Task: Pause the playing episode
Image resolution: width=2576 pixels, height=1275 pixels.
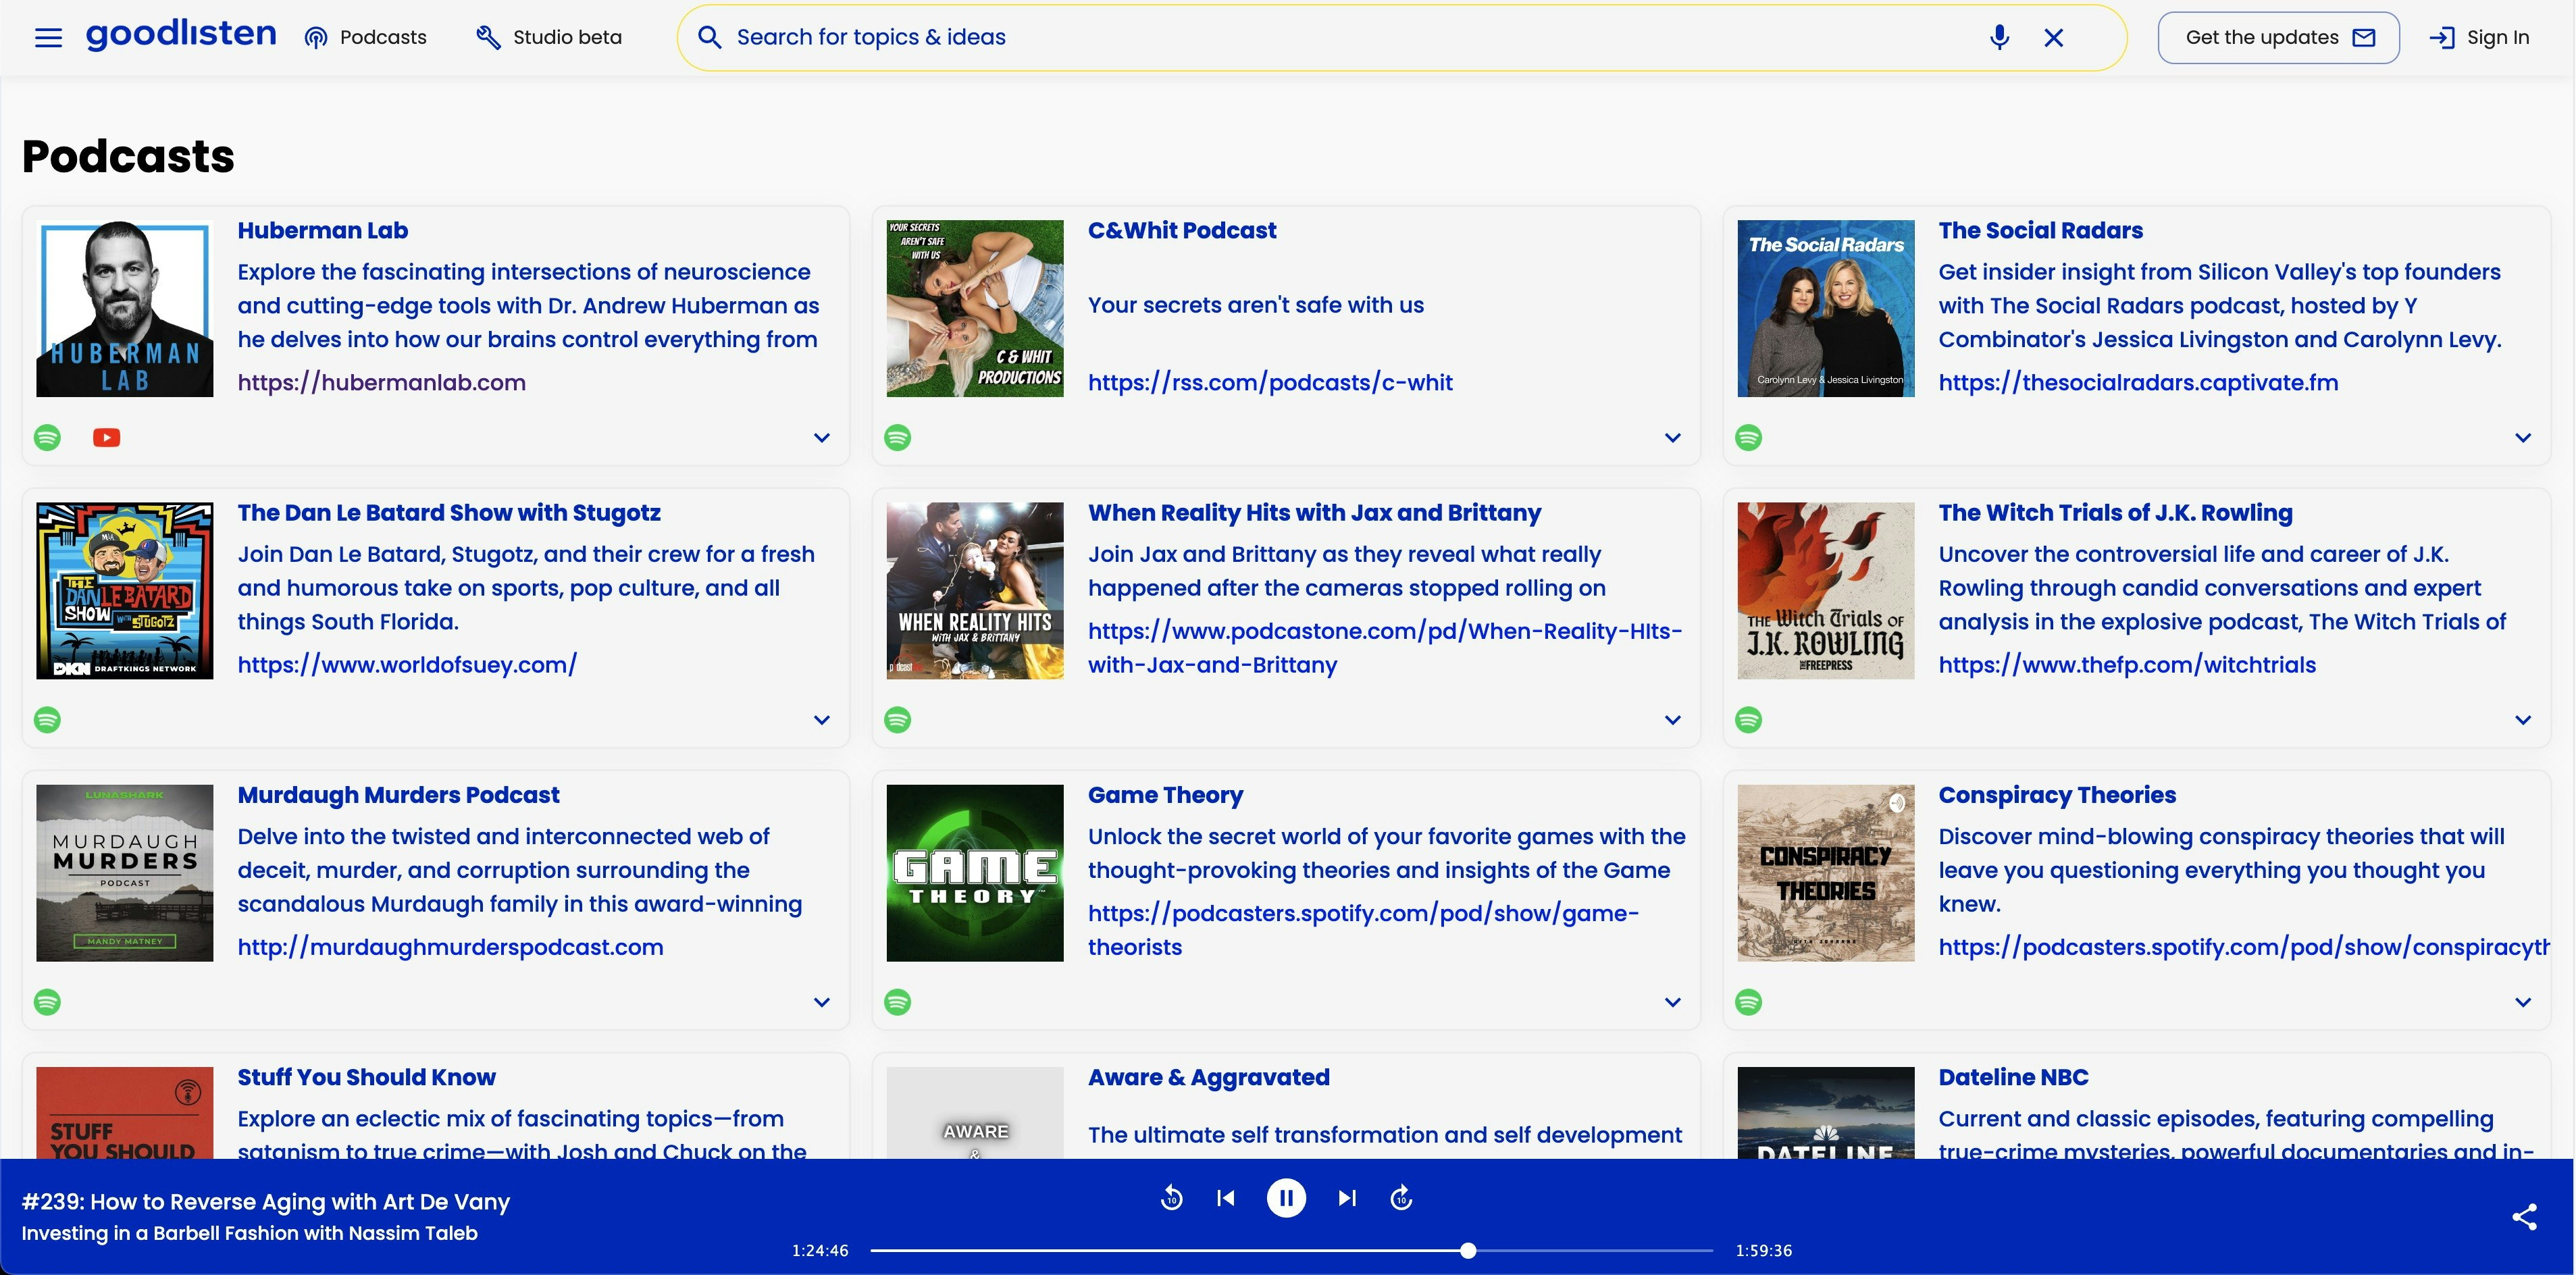Action: 1286,1197
